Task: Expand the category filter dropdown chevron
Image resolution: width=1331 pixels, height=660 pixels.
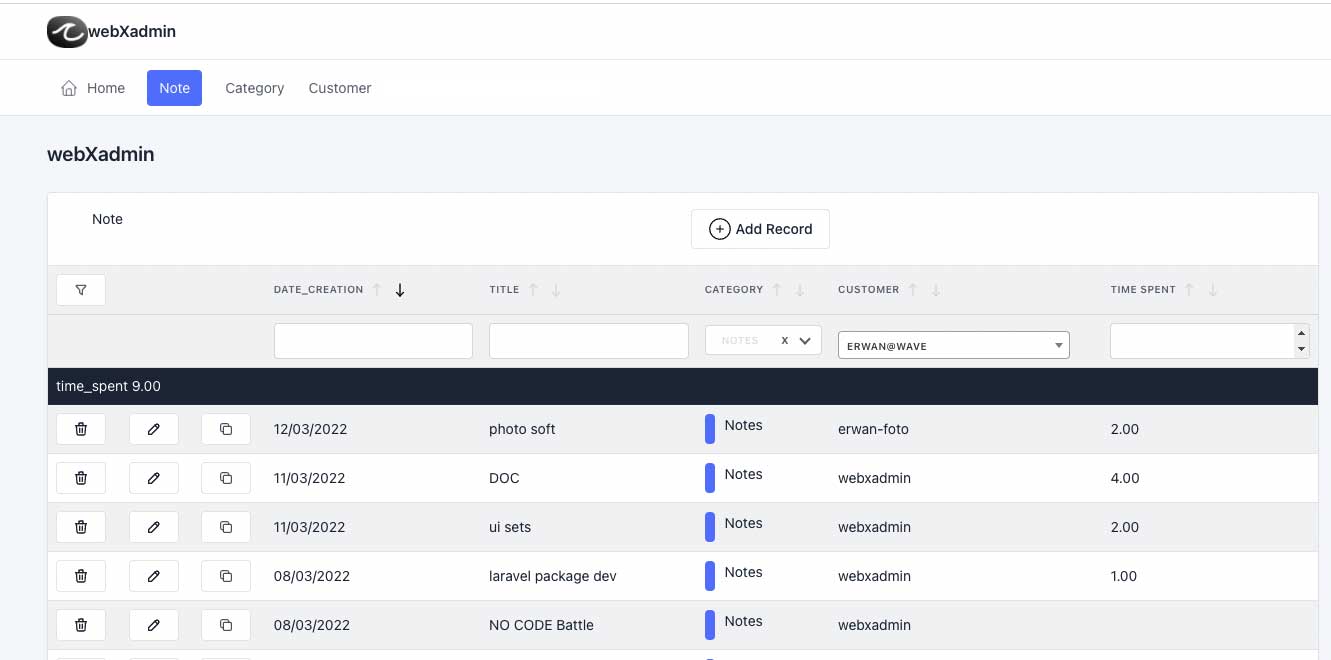Action: click(x=806, y=340)
